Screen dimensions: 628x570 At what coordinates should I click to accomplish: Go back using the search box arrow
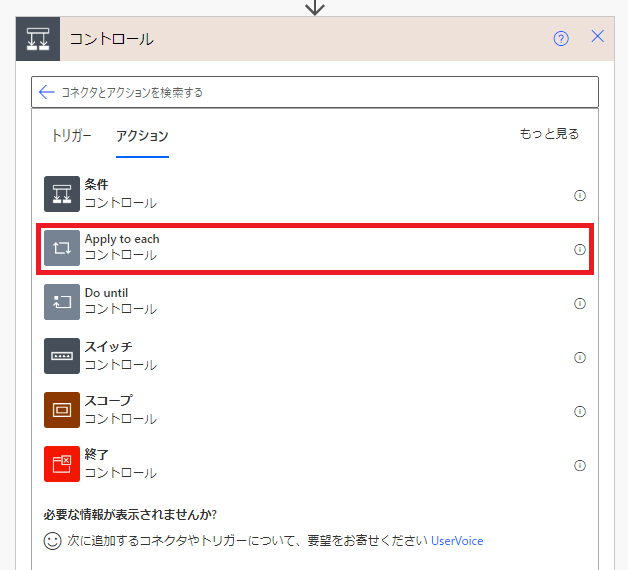[x=46, y=92]
